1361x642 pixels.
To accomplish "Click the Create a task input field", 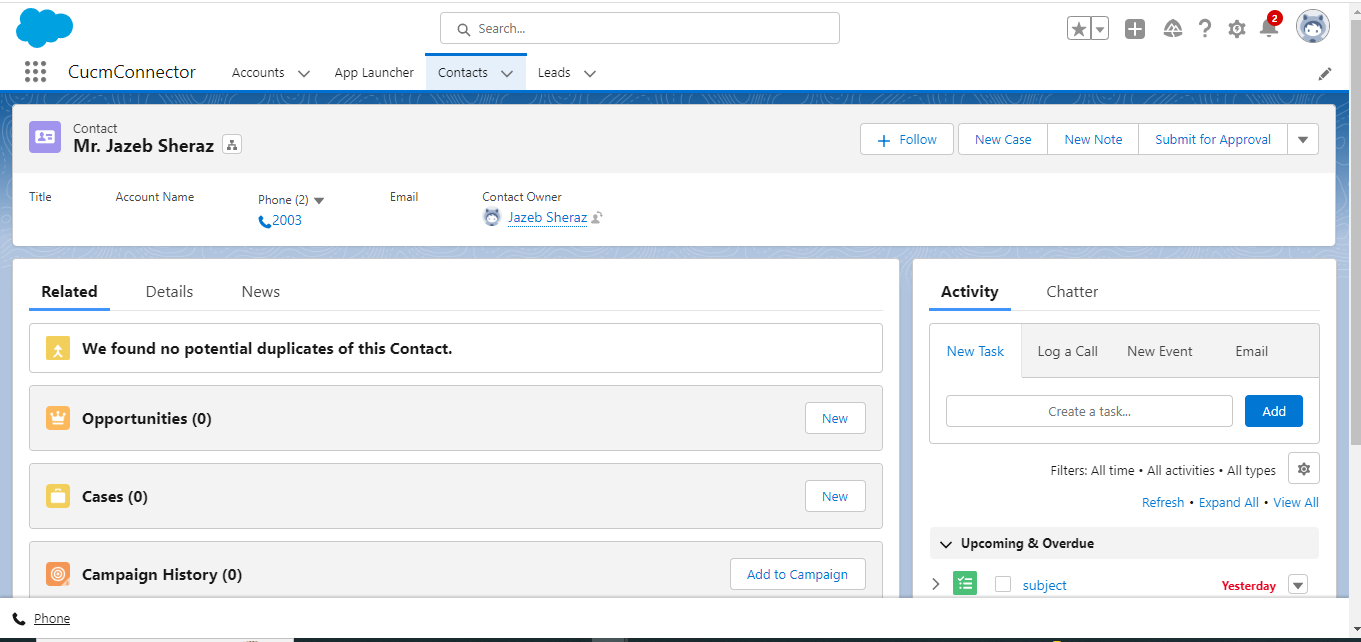I will click(1089, 411).
